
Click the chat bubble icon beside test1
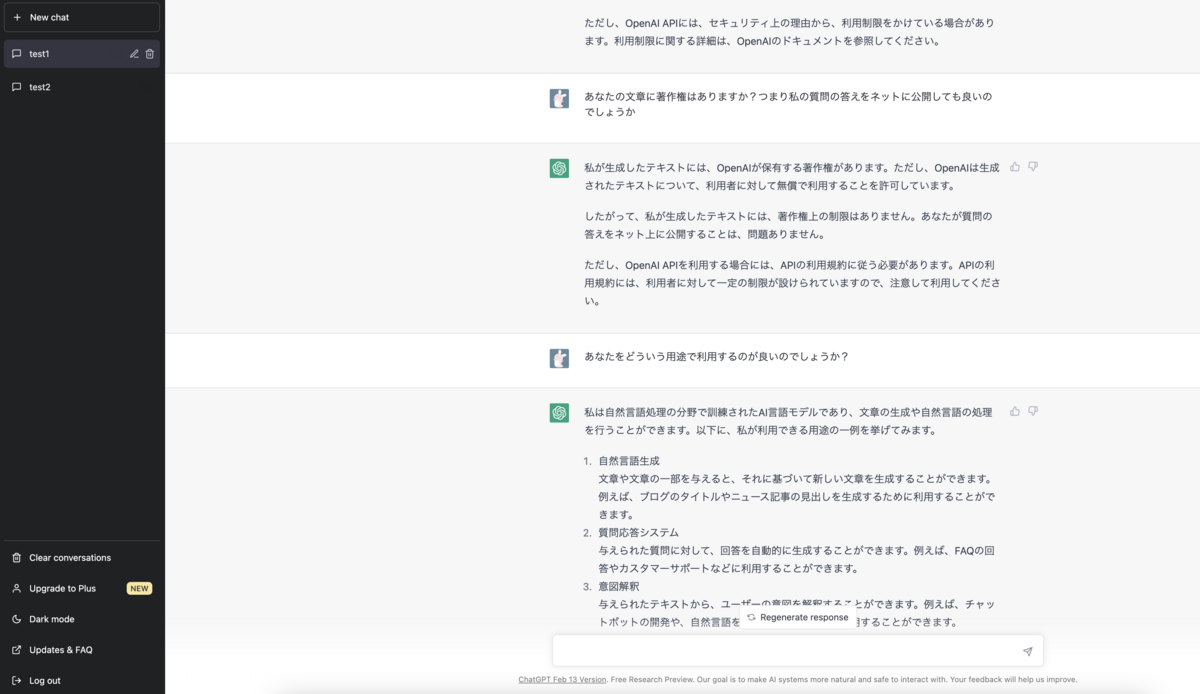(17, 54)
